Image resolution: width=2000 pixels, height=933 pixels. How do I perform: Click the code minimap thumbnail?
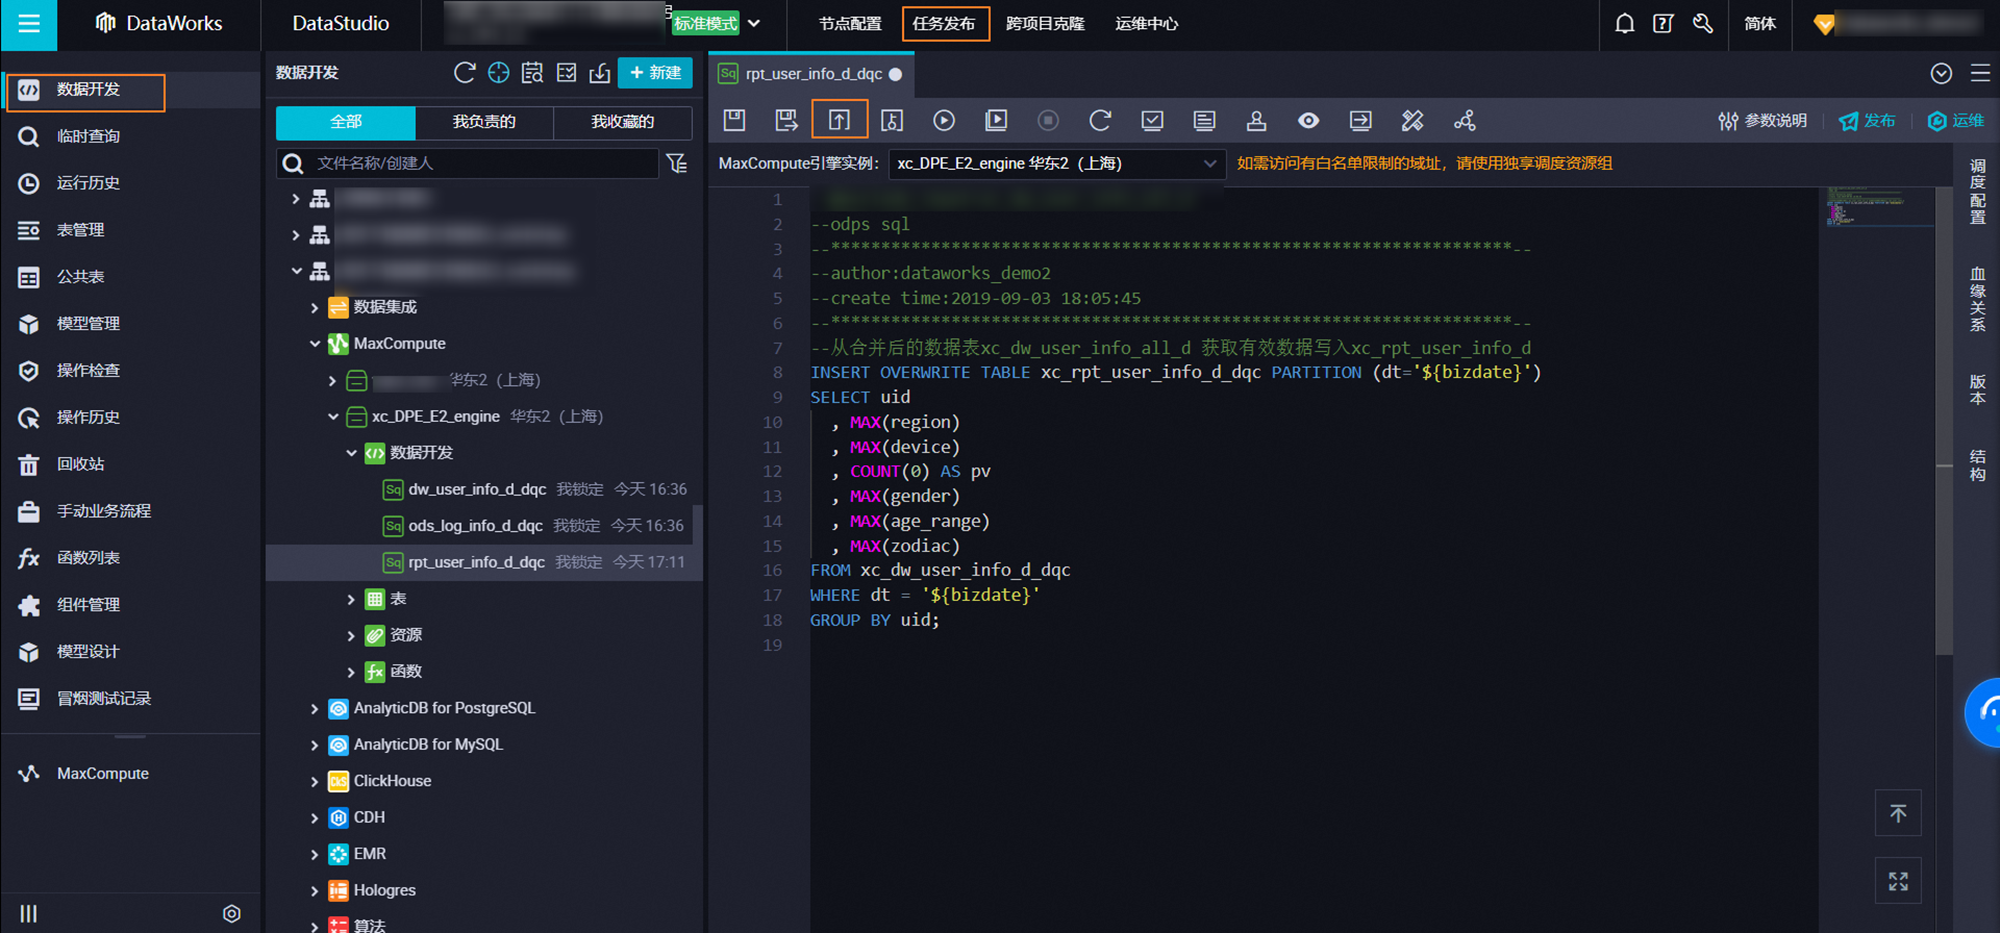[1878, 207]
